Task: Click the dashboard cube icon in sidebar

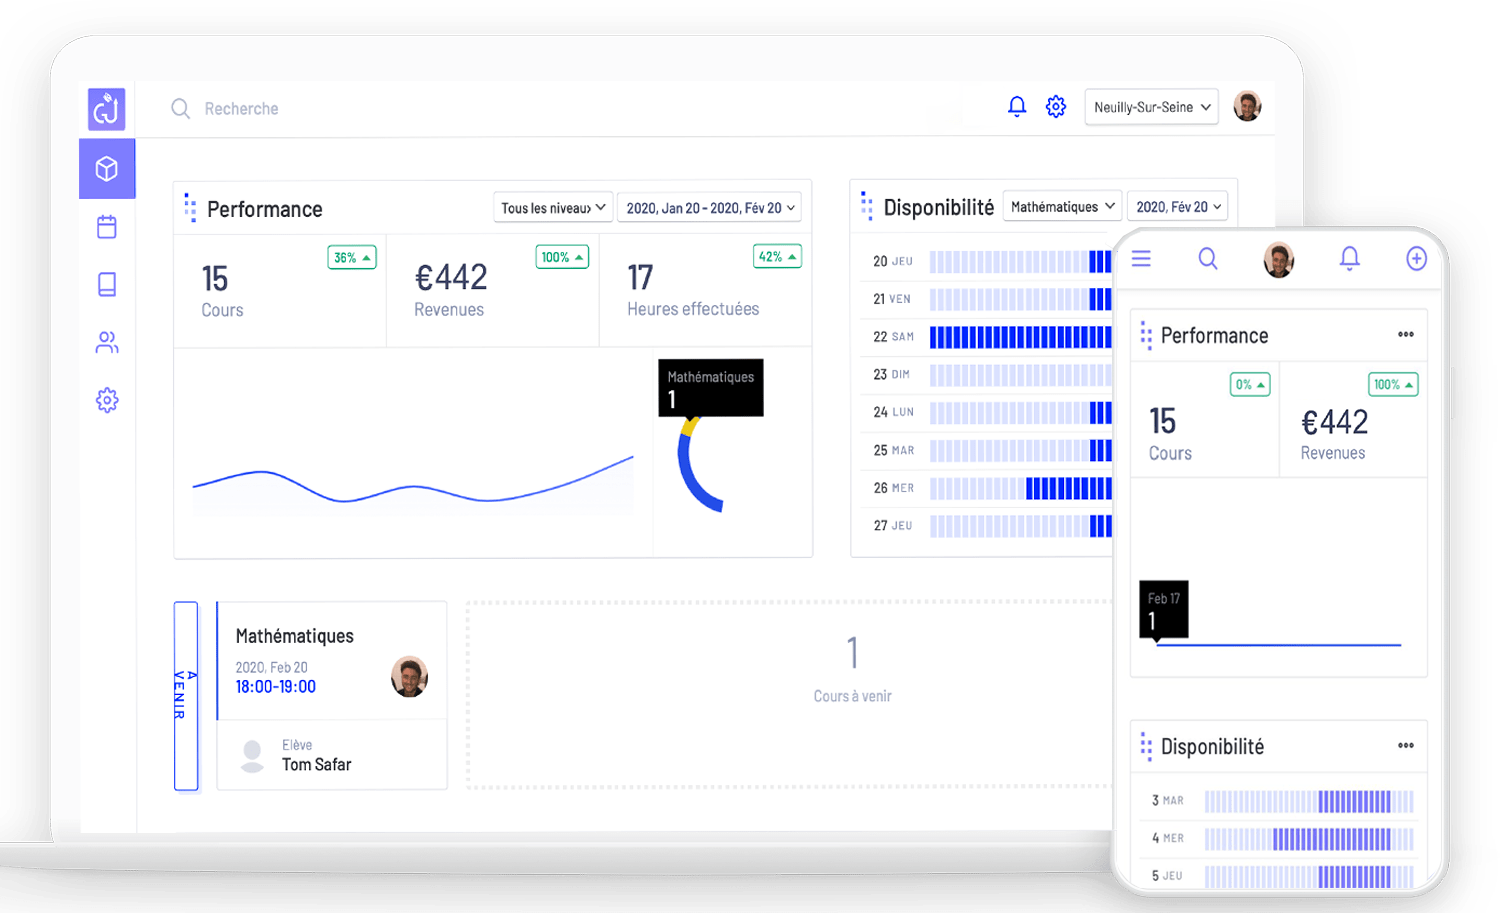Action: (107, 169)
